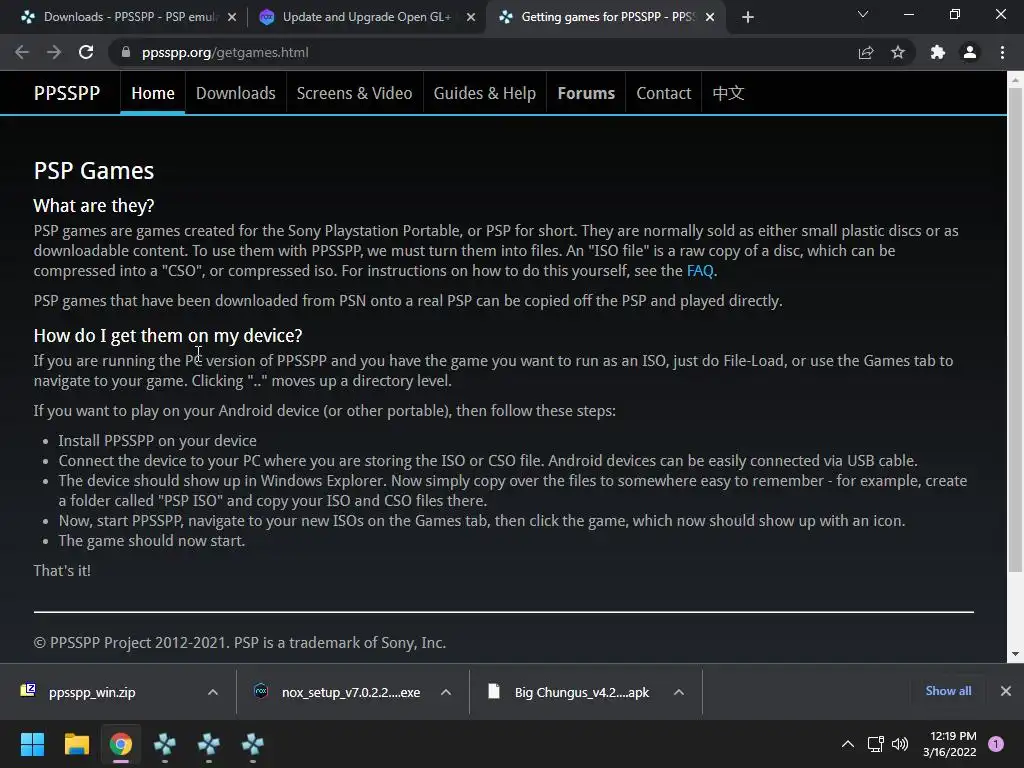Viewport: 1024px width, 768px height.
Task: Open the clock showing 12:19 PM
Action: tap(950, 744)
